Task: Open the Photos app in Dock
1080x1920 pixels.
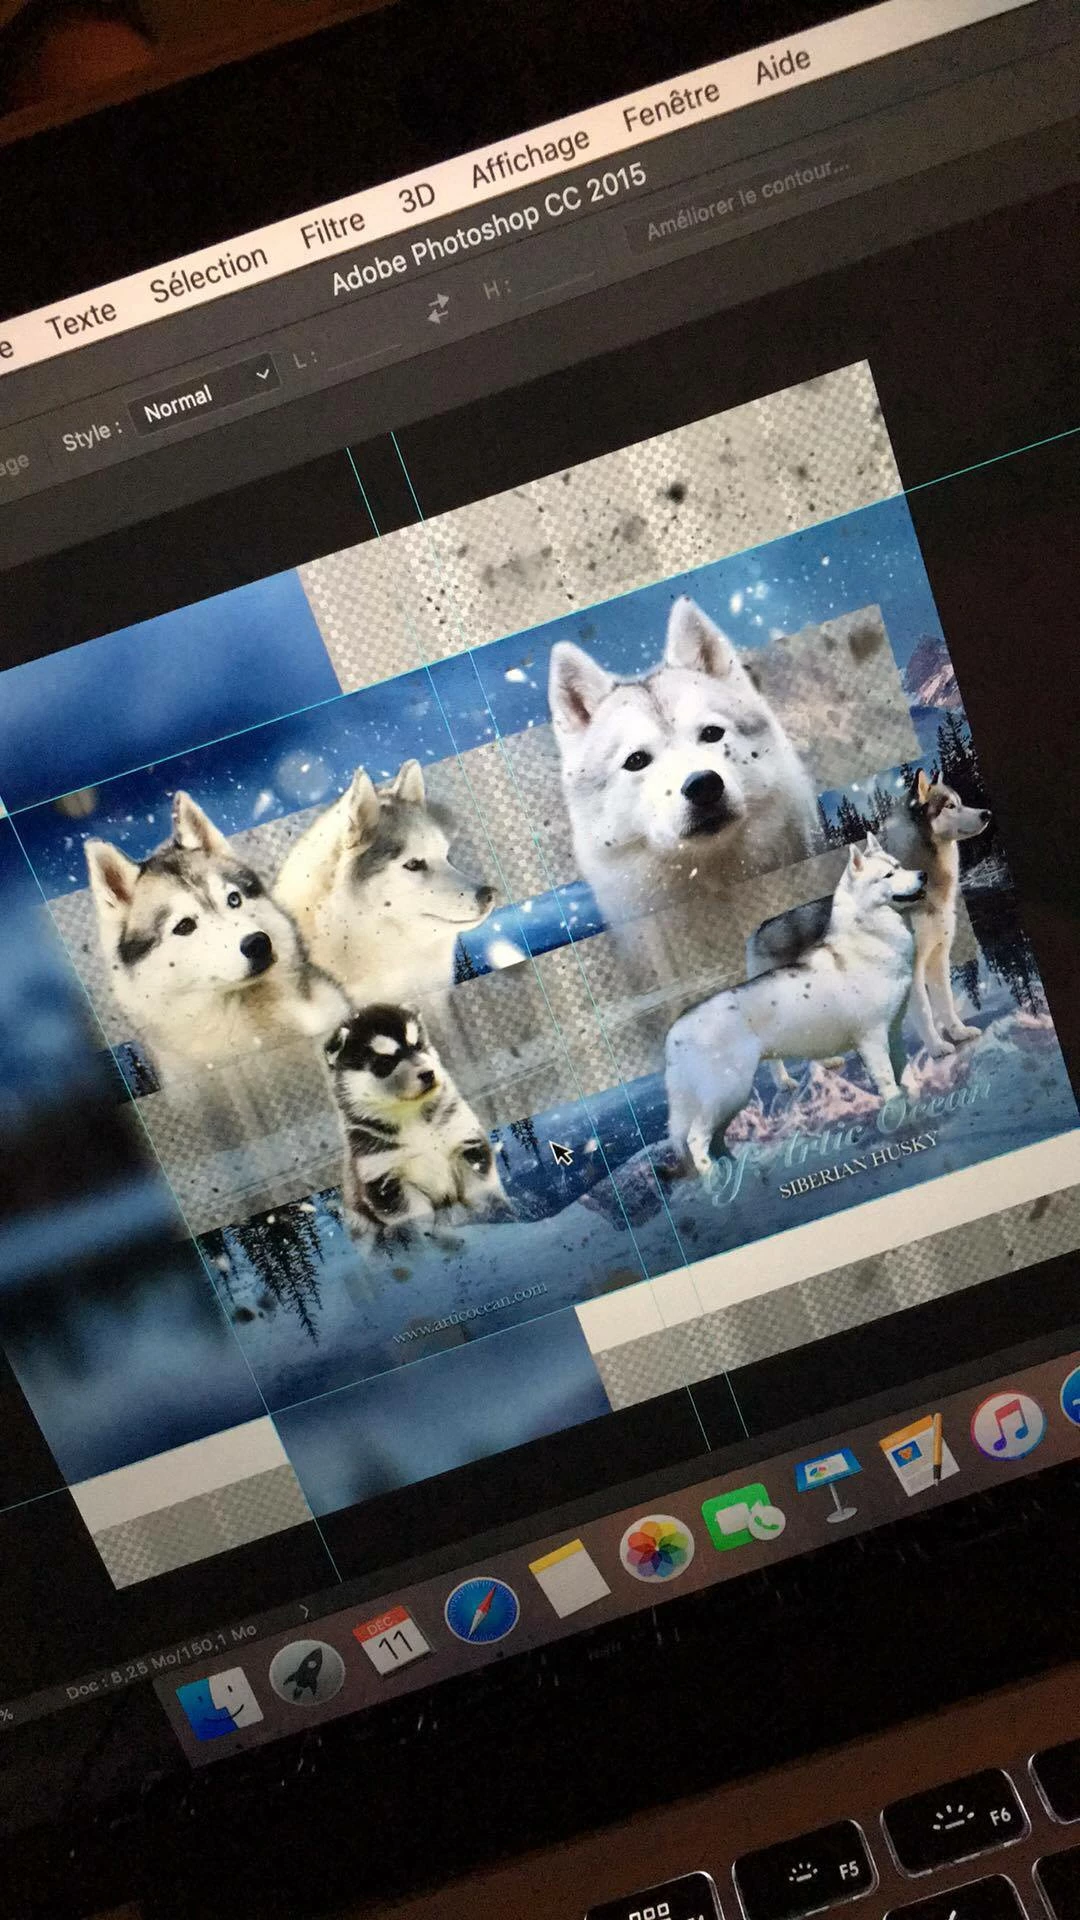Action: click(x=657, y=1546)
